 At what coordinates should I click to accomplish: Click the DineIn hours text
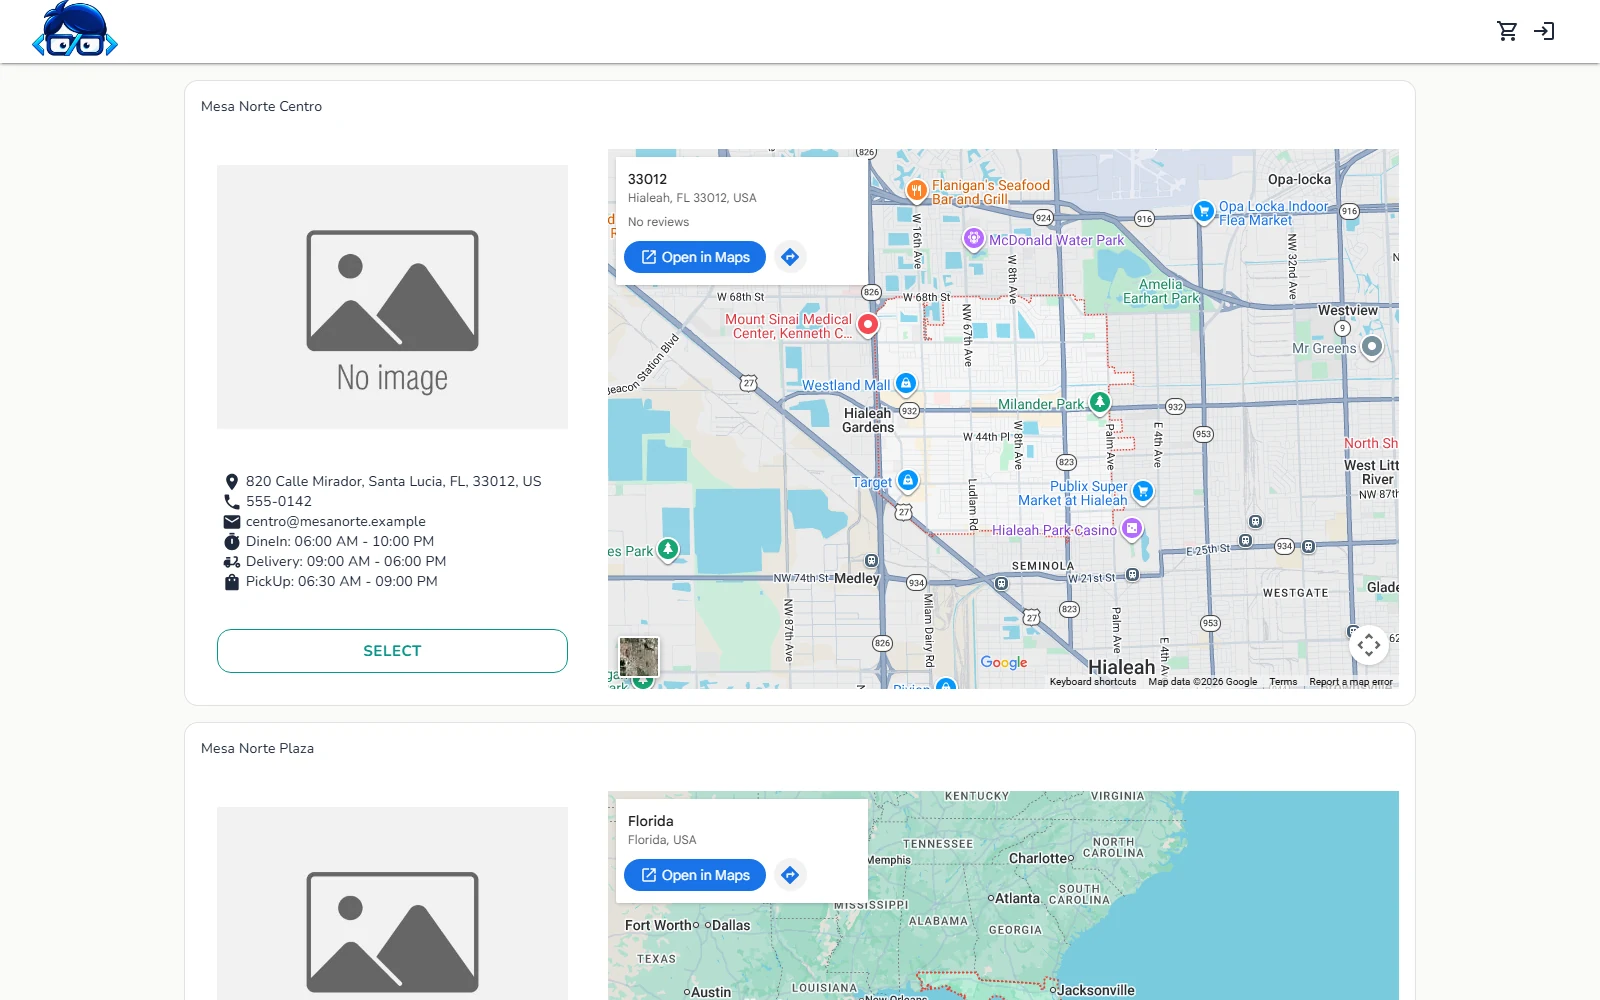(340, 541)
